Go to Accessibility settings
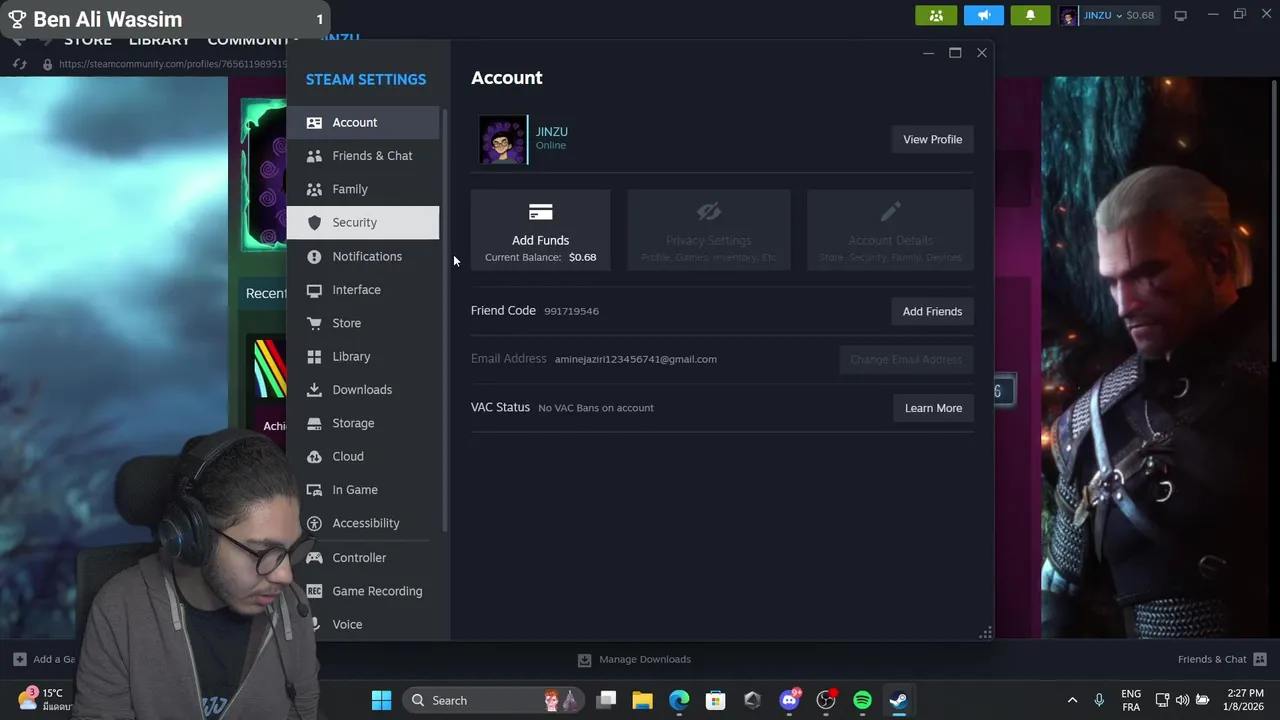 click(x=362, y=523)
